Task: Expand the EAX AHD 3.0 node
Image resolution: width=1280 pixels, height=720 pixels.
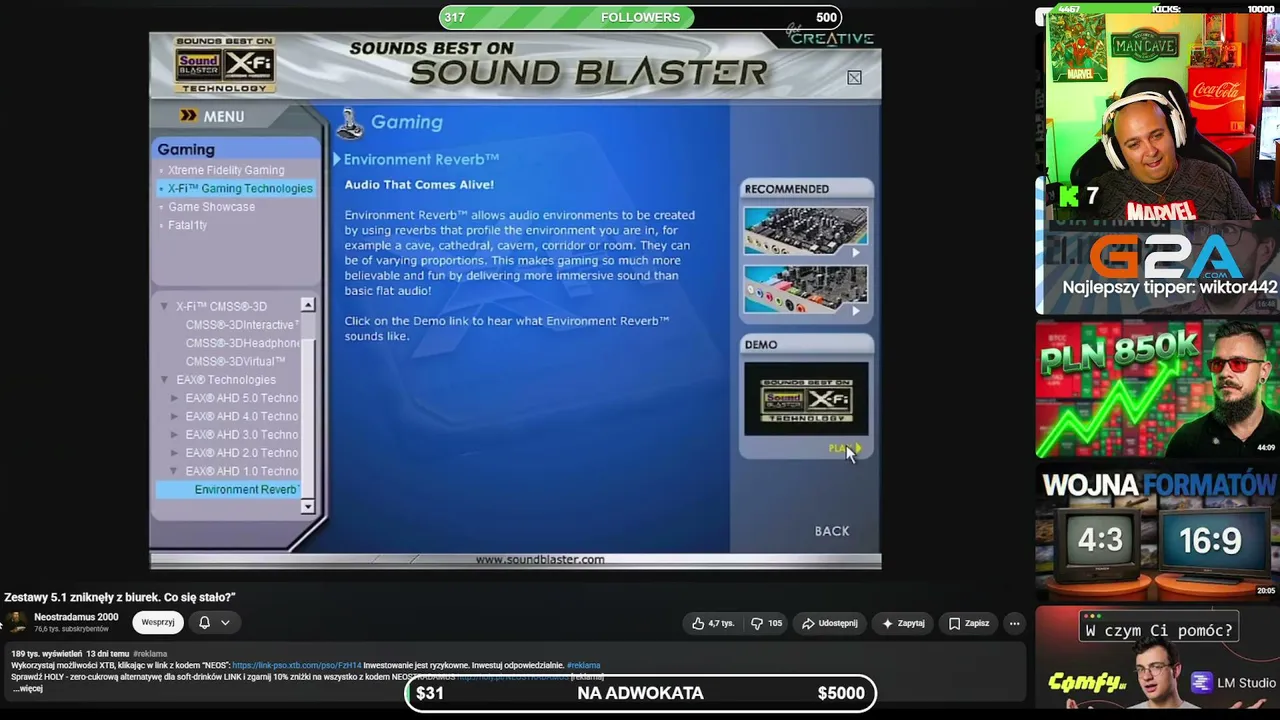Action: coord(175,435)
